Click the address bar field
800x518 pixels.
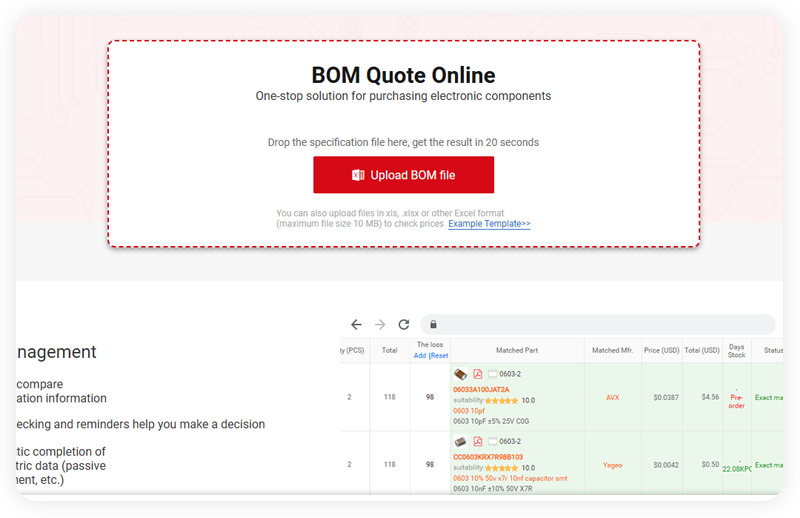click(600, 325)
